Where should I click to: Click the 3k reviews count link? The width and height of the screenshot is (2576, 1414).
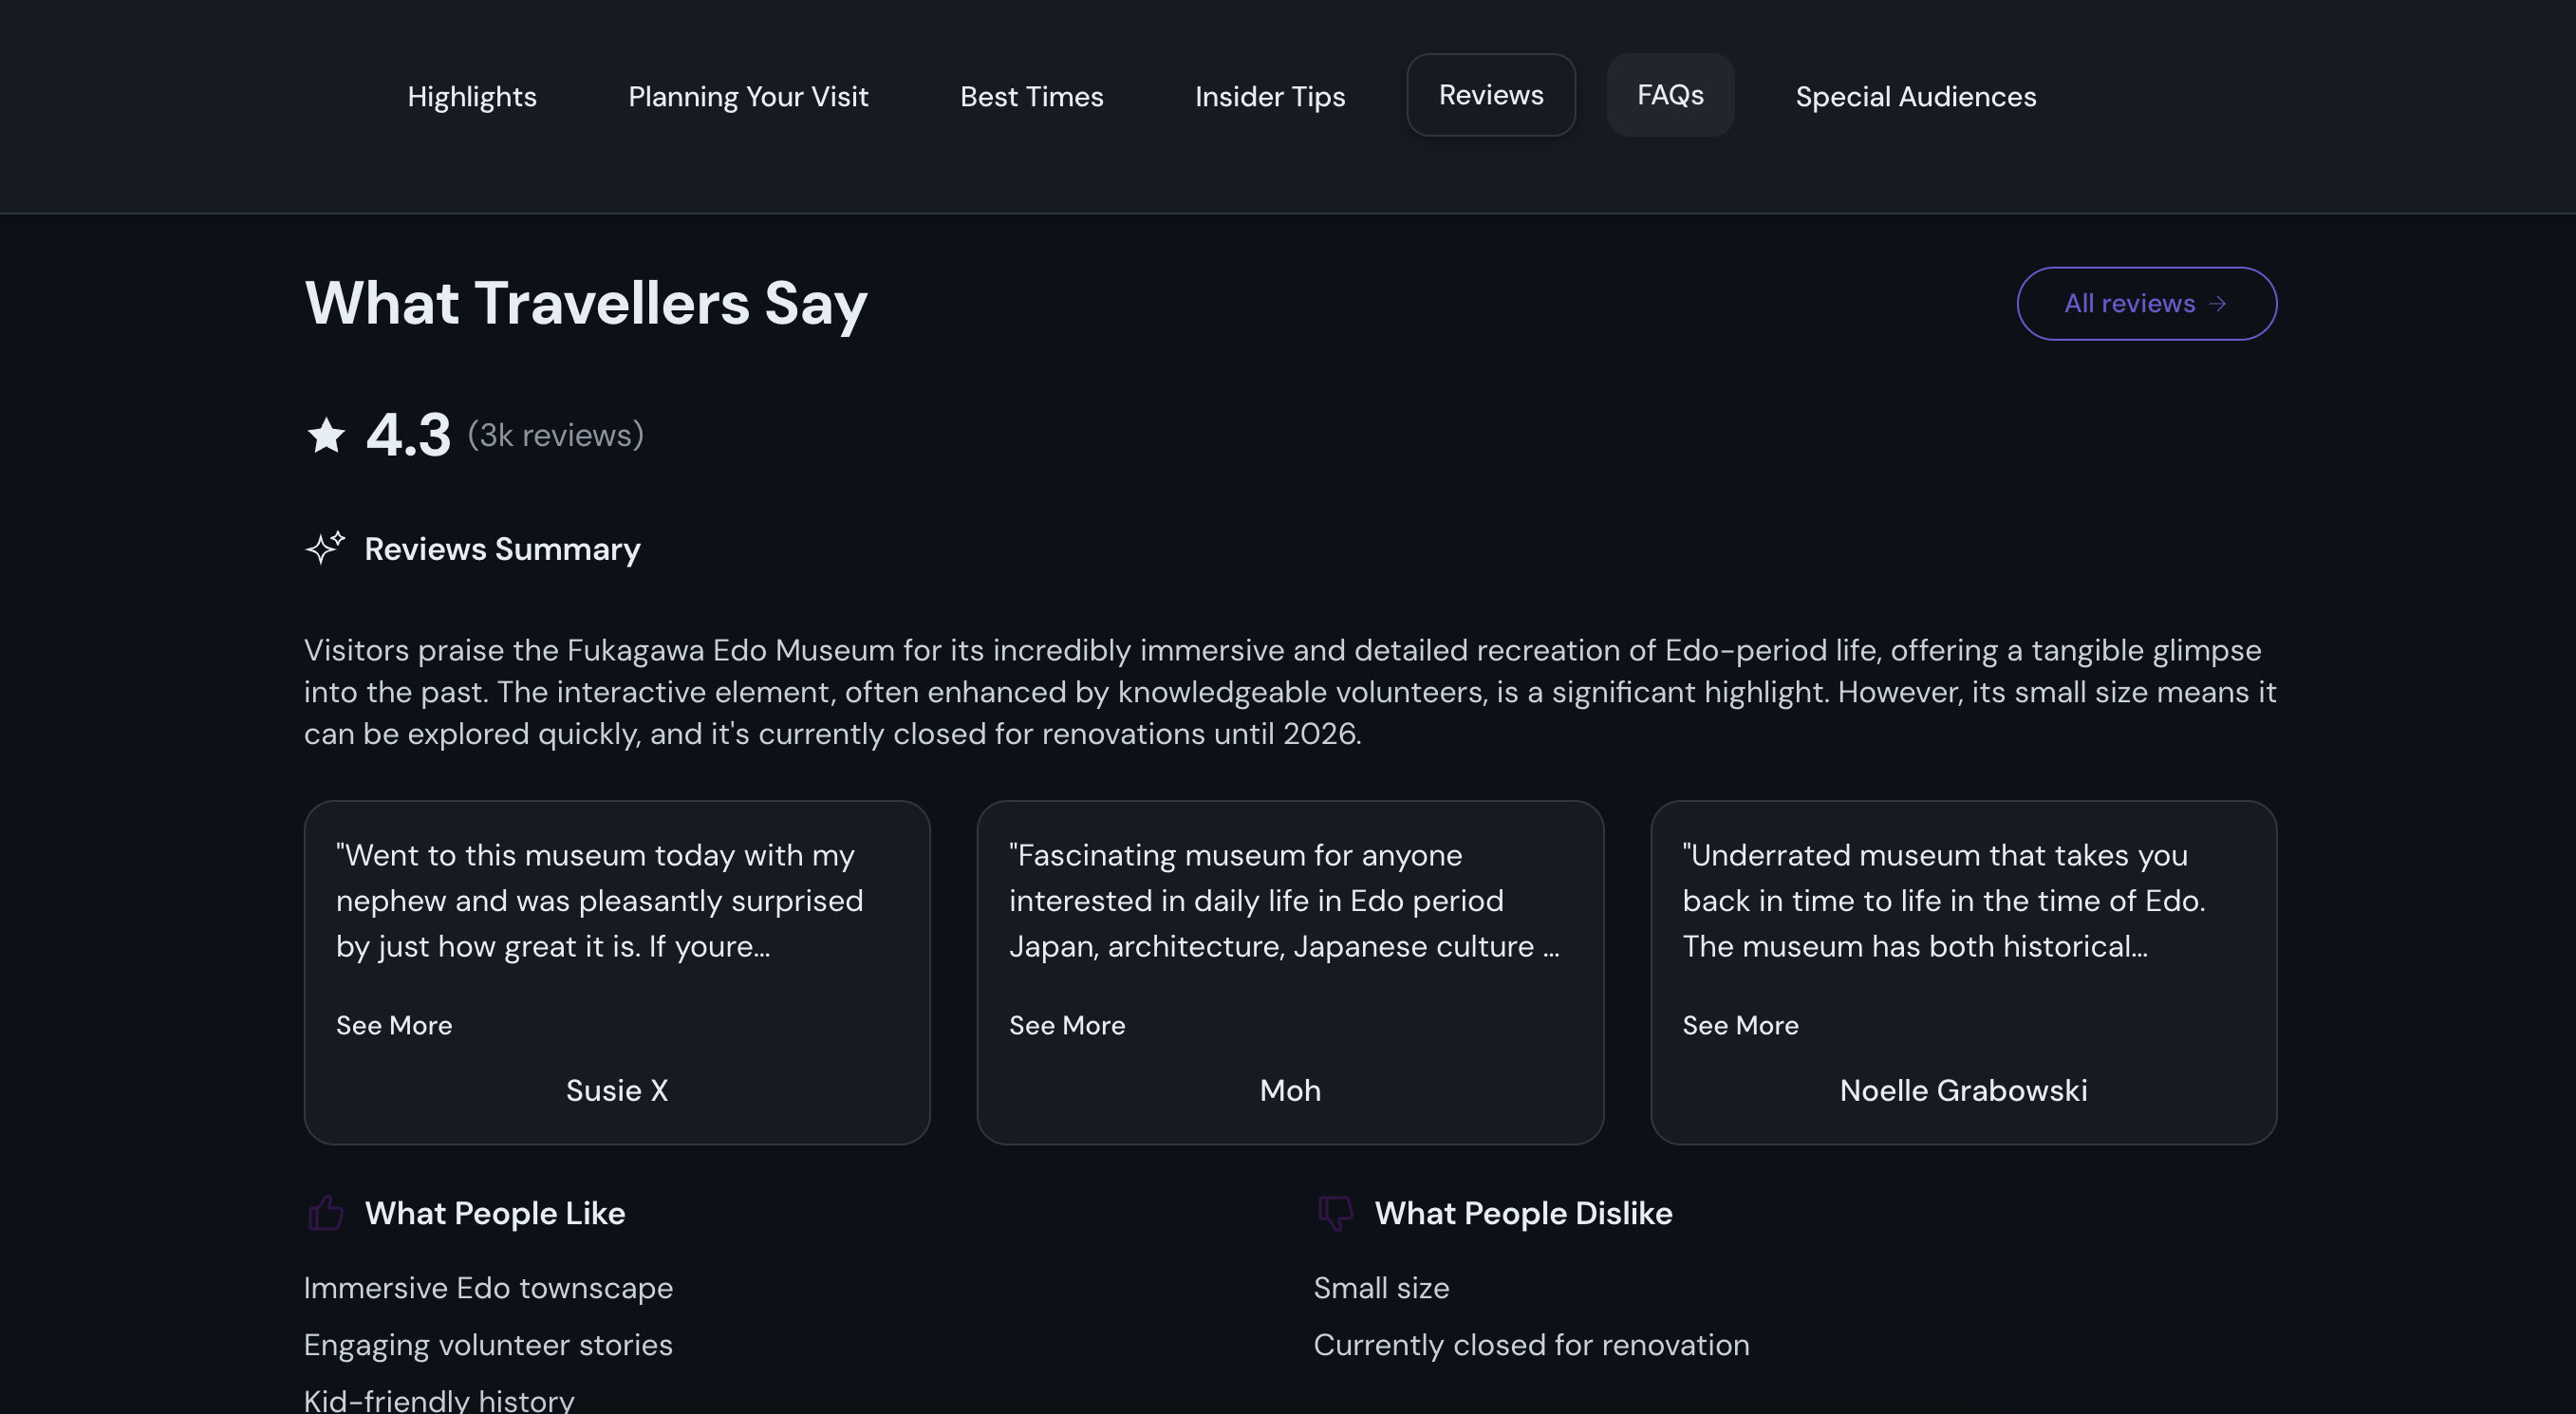pyautogui.click(x=556, y=435)
